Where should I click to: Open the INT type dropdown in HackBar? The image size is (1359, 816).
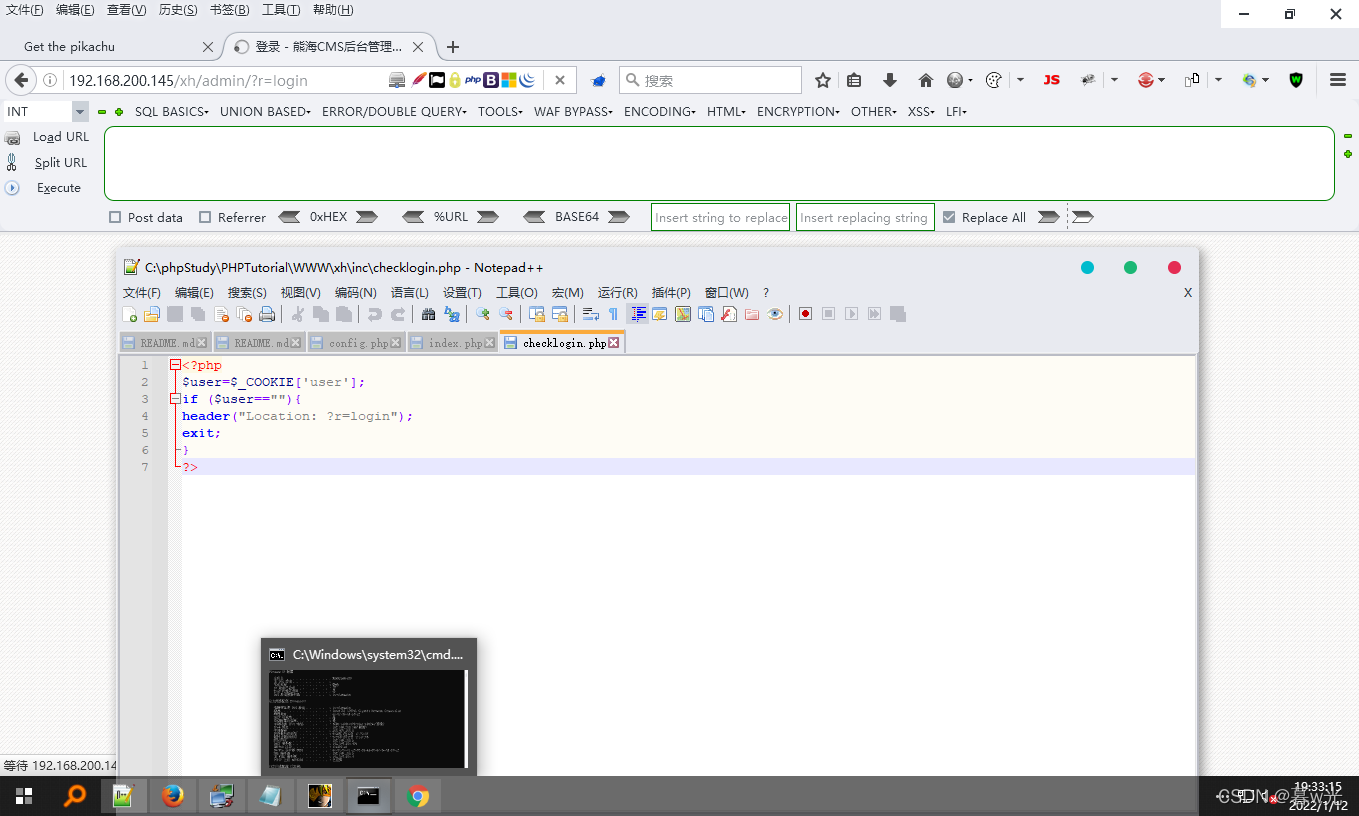pos(80,112)
